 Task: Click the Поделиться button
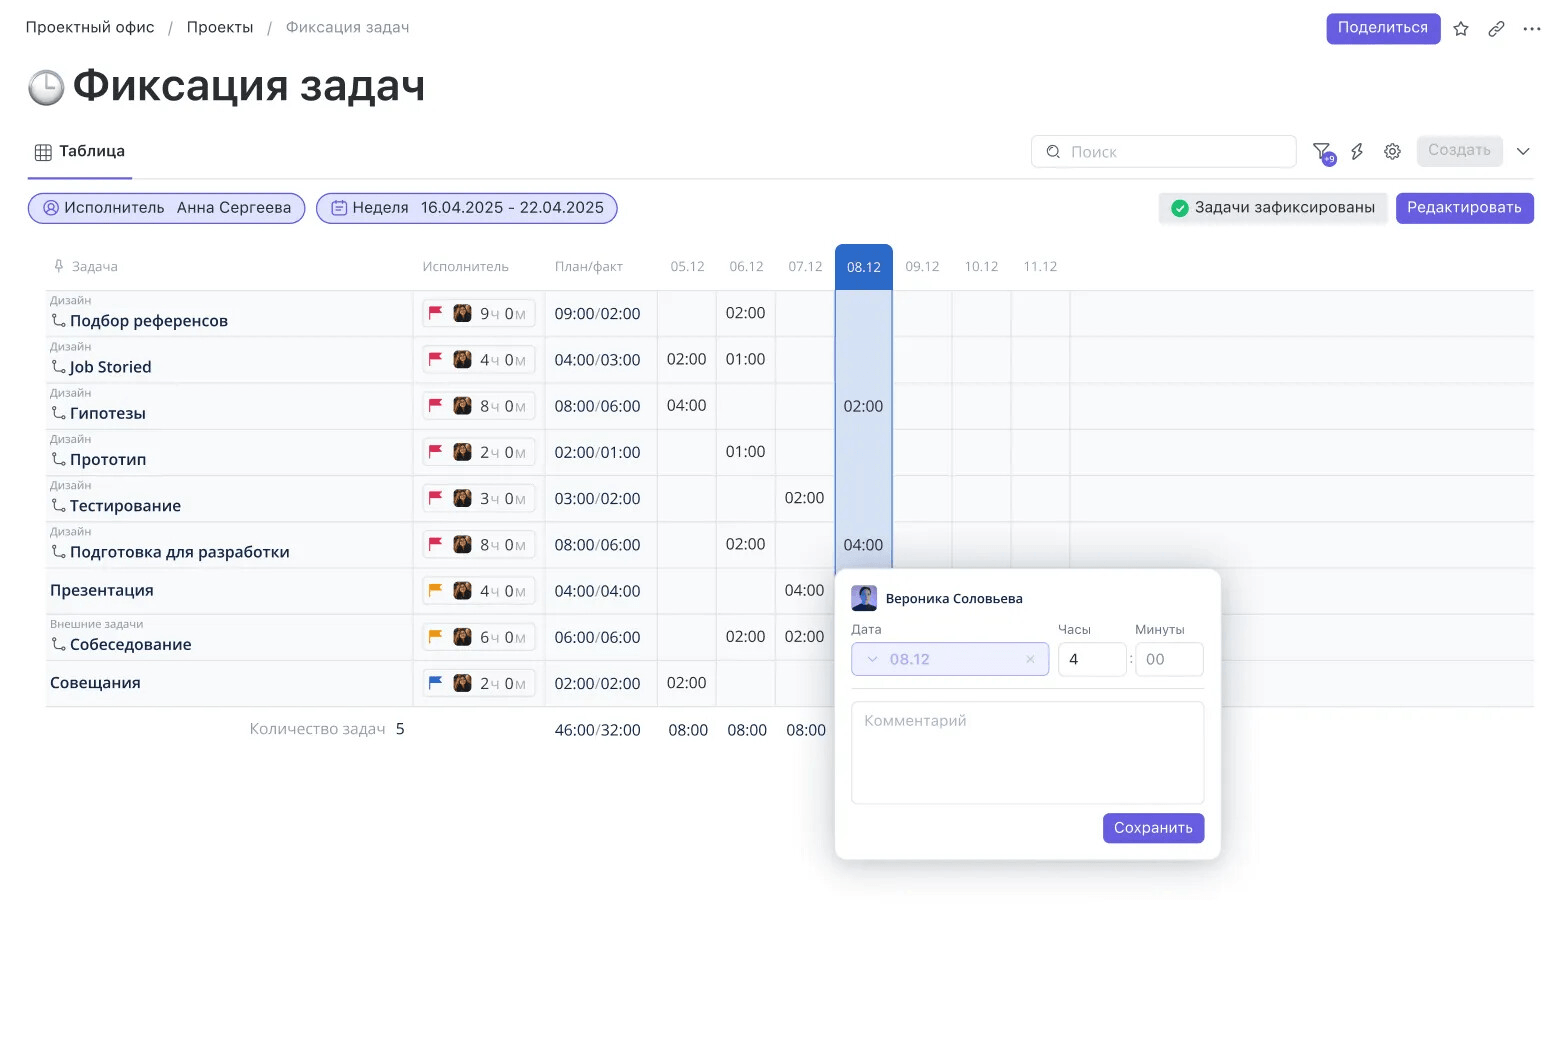(1383, 28)
